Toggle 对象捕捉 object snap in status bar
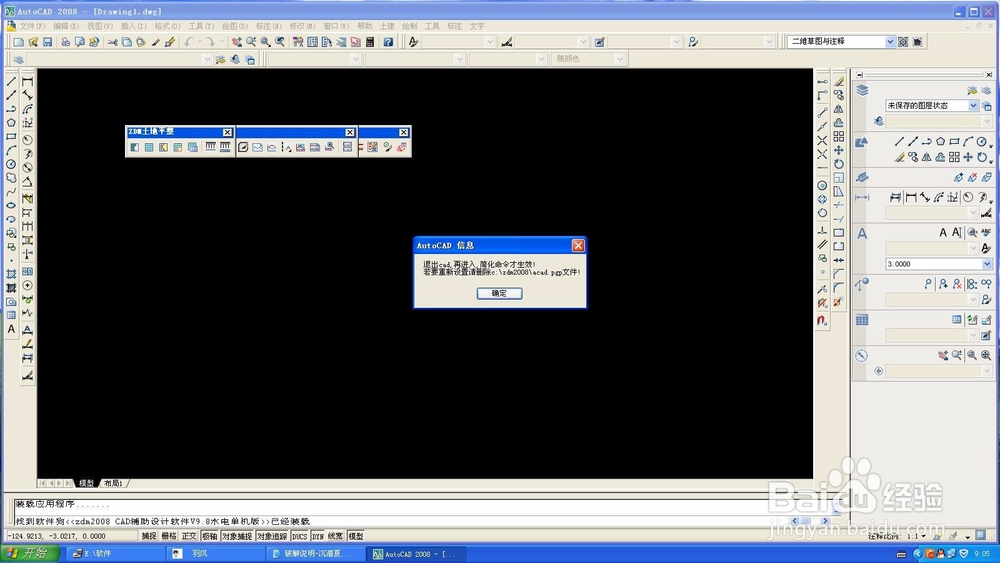Image resolution: width=1000 pixels, height=563 pixels. click(237, 536)
